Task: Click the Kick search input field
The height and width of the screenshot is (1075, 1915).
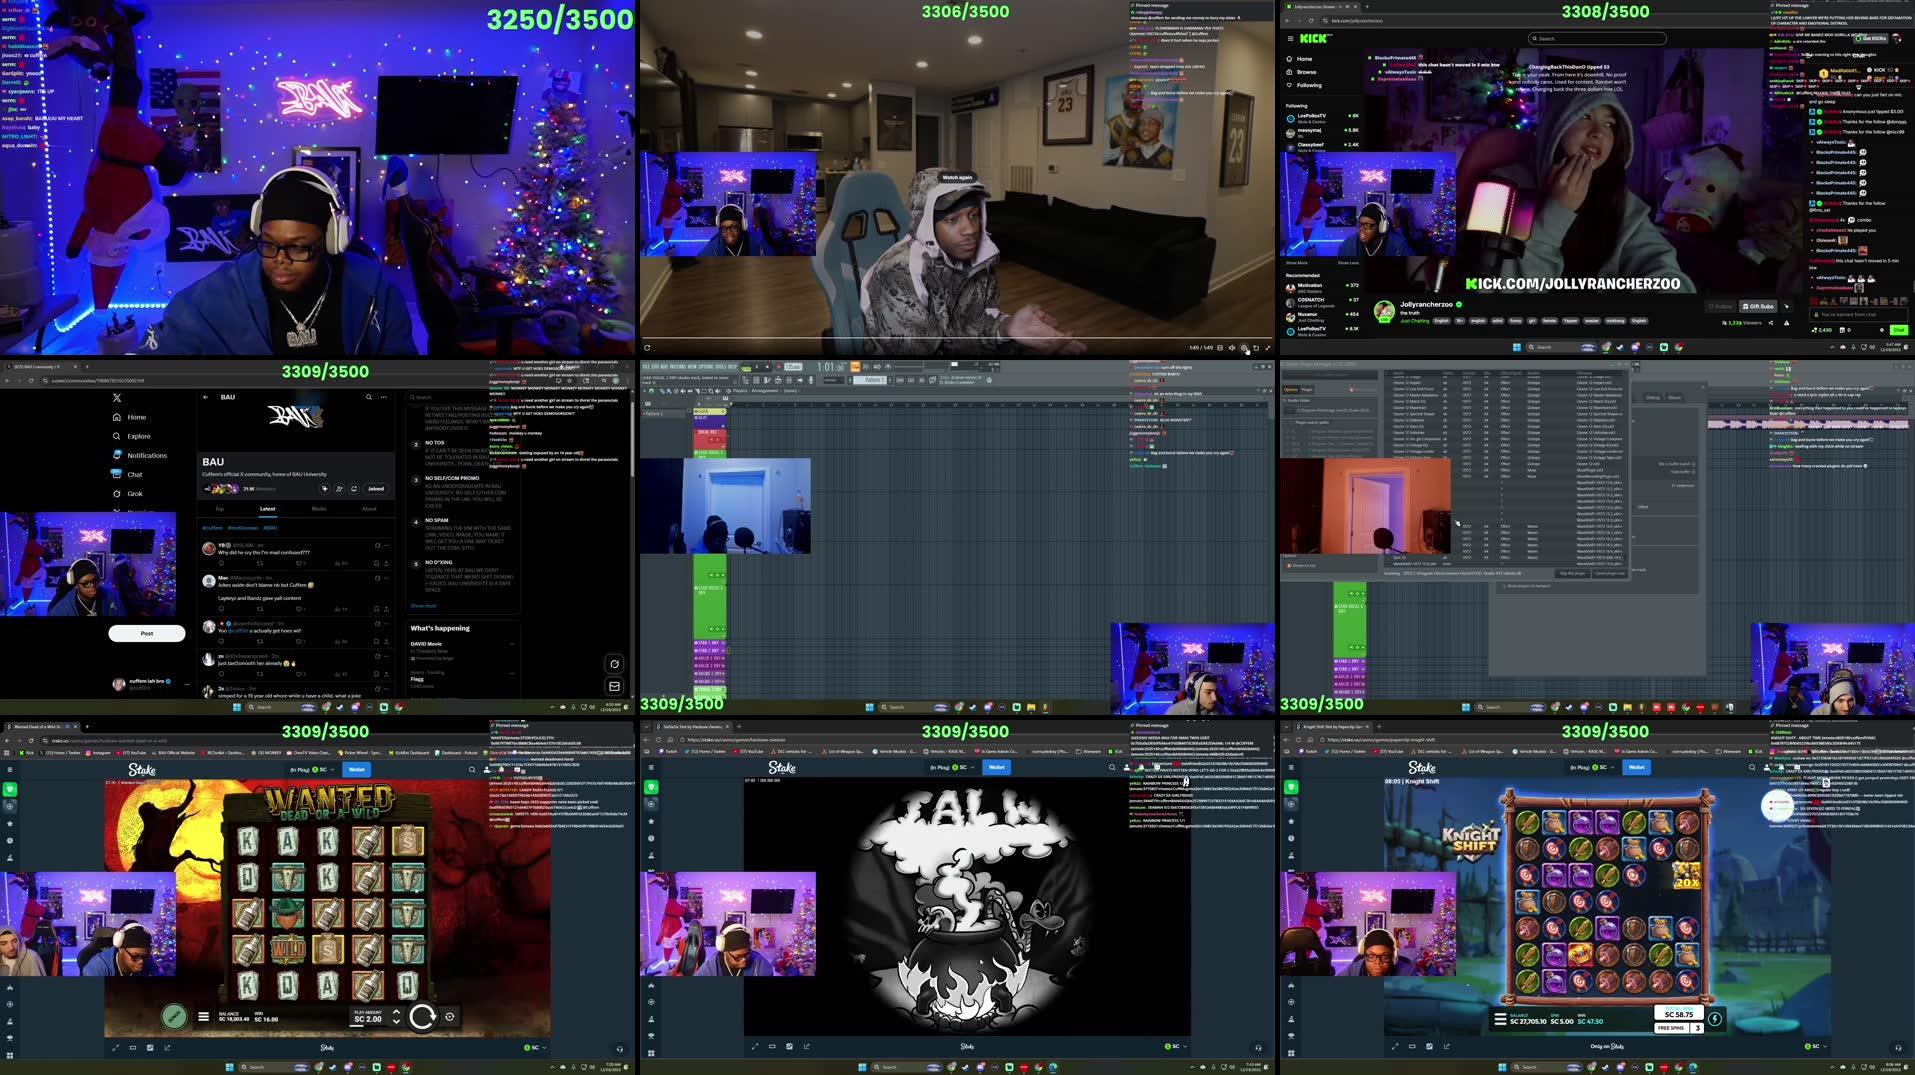Action: [x=1597, y=39]
